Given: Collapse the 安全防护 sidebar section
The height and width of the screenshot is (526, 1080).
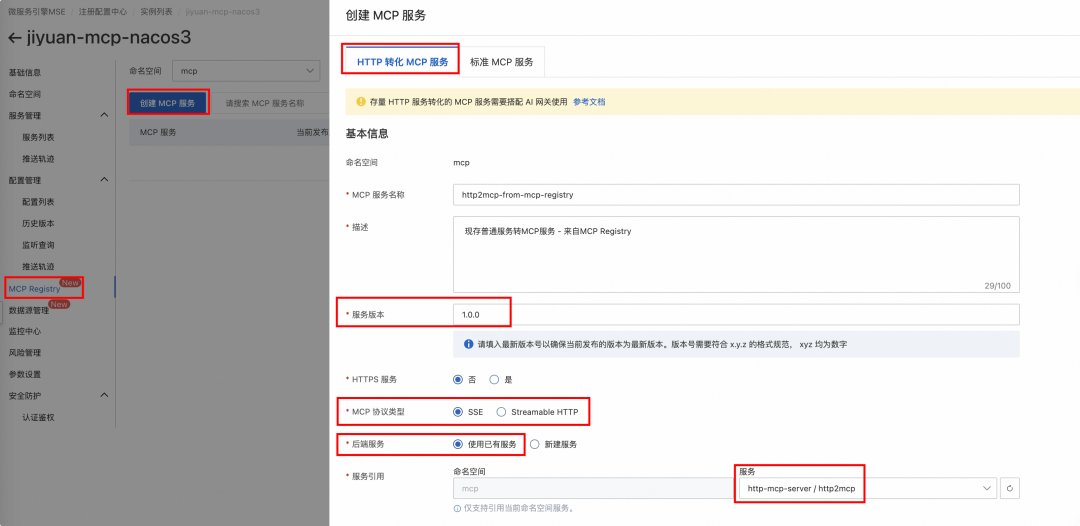Looking at the screenshot, I should coord(104,395).
